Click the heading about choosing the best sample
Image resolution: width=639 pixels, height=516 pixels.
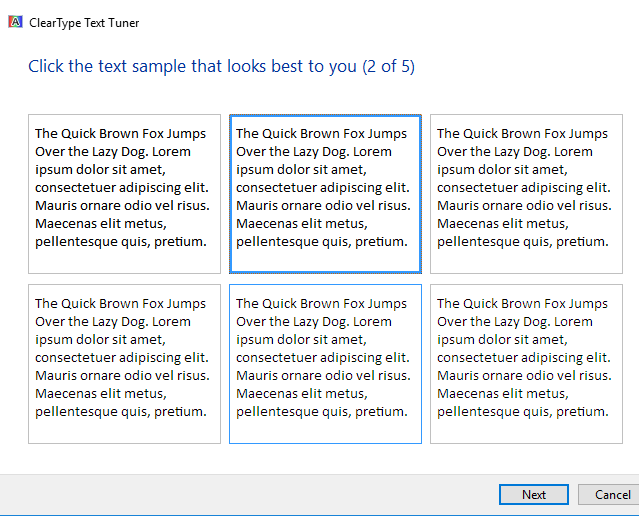tap(192, 67)
